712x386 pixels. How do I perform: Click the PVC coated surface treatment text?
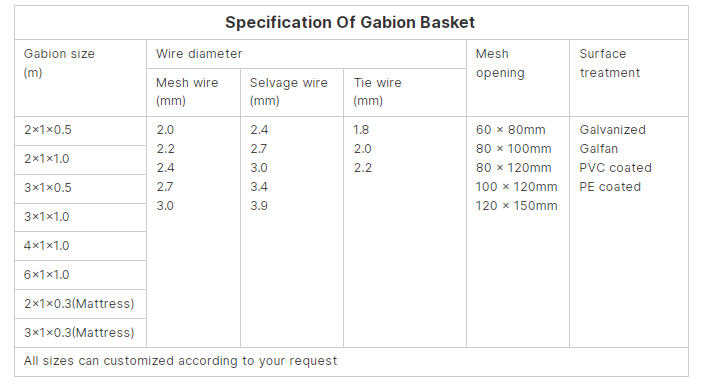(x=615, y=168)
